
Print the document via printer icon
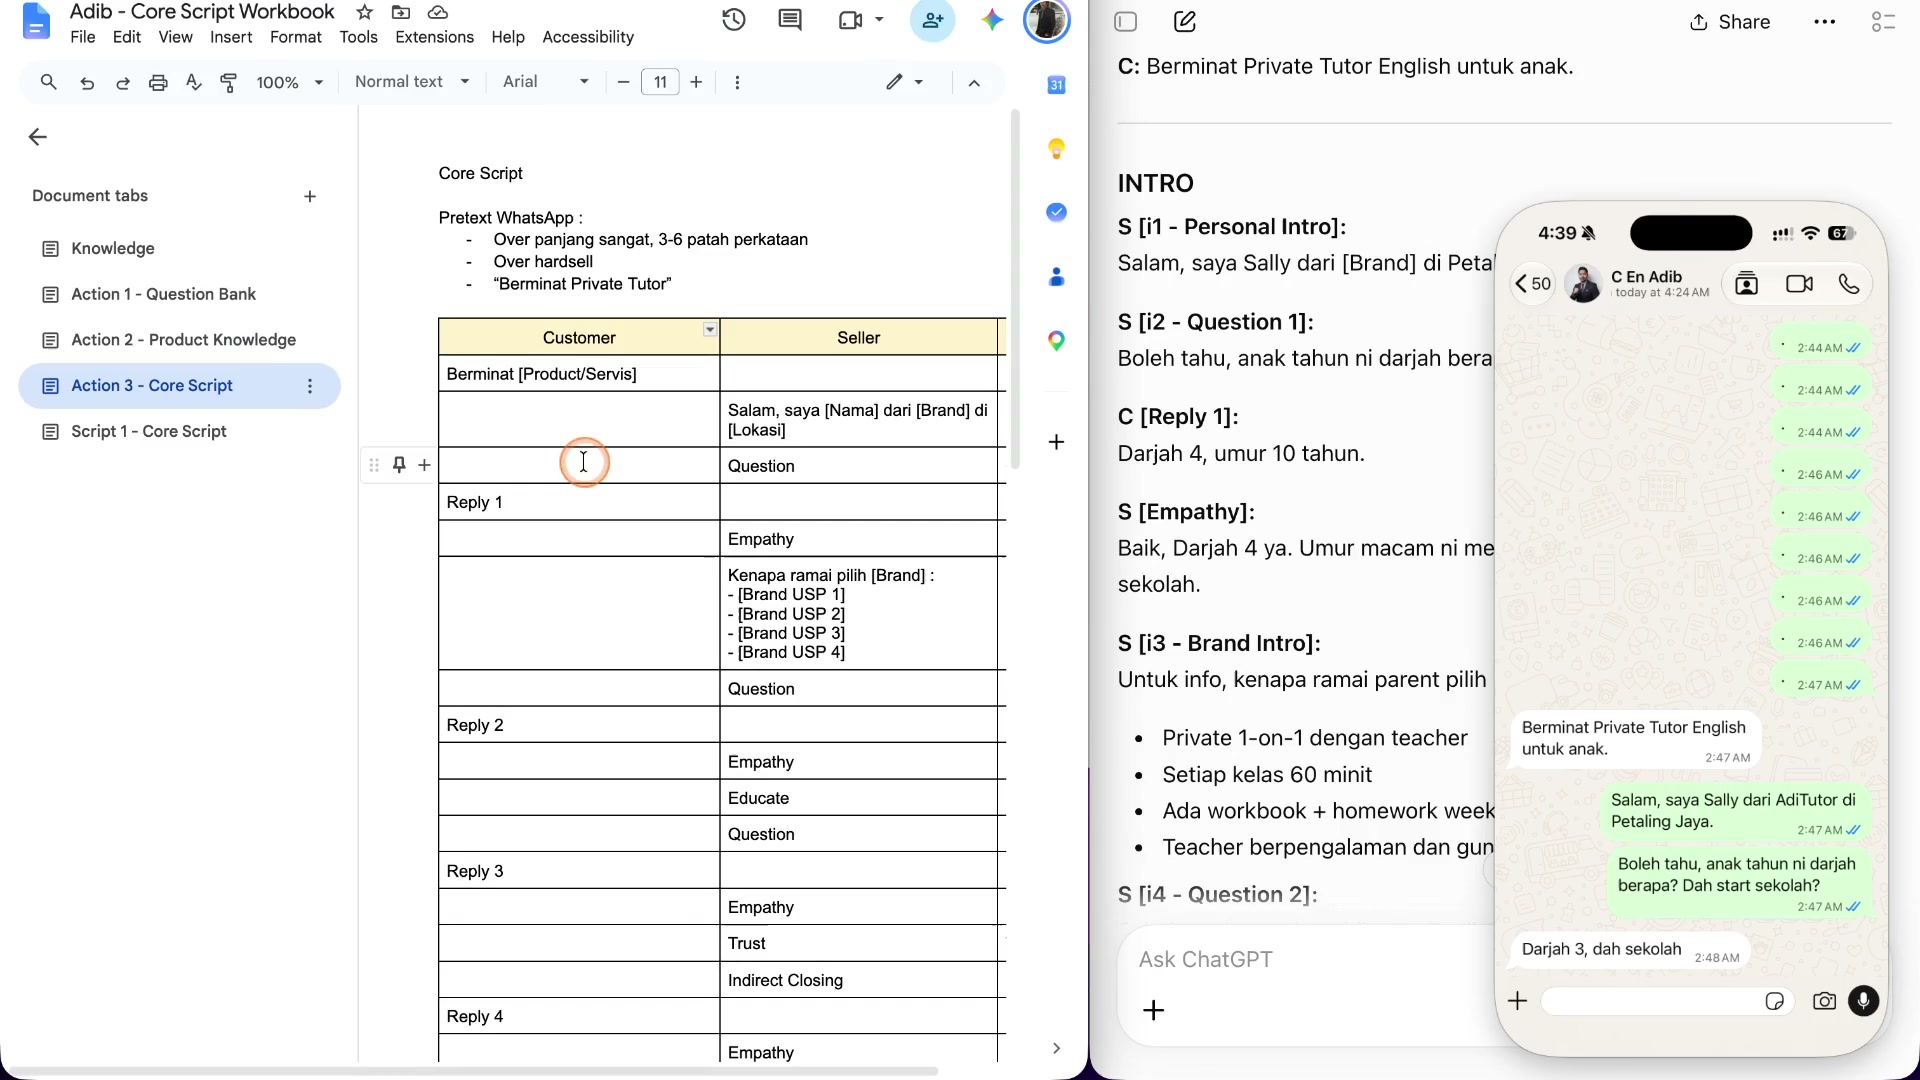(x=158, y=83)
